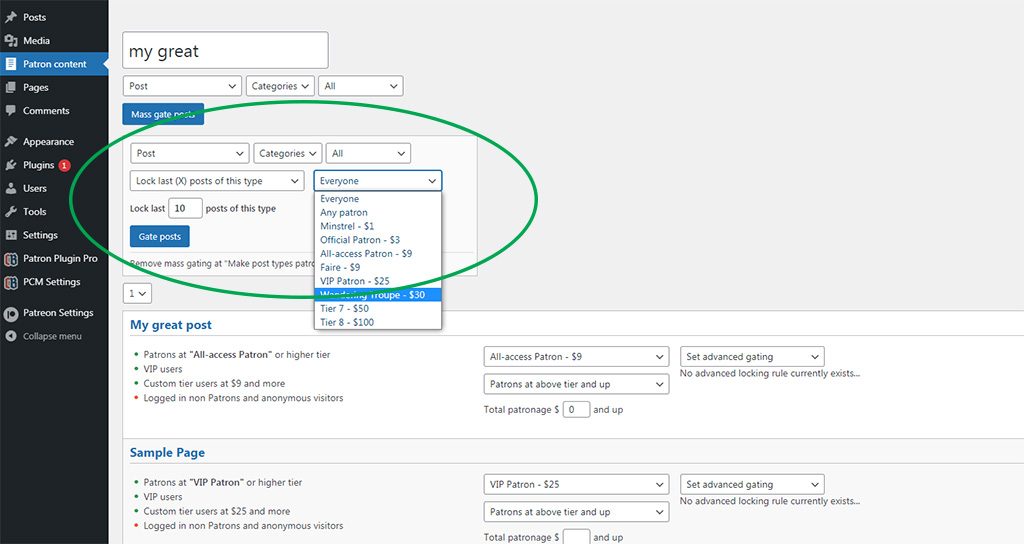Click the Comments bubble icon

click(x=11, y=110)
